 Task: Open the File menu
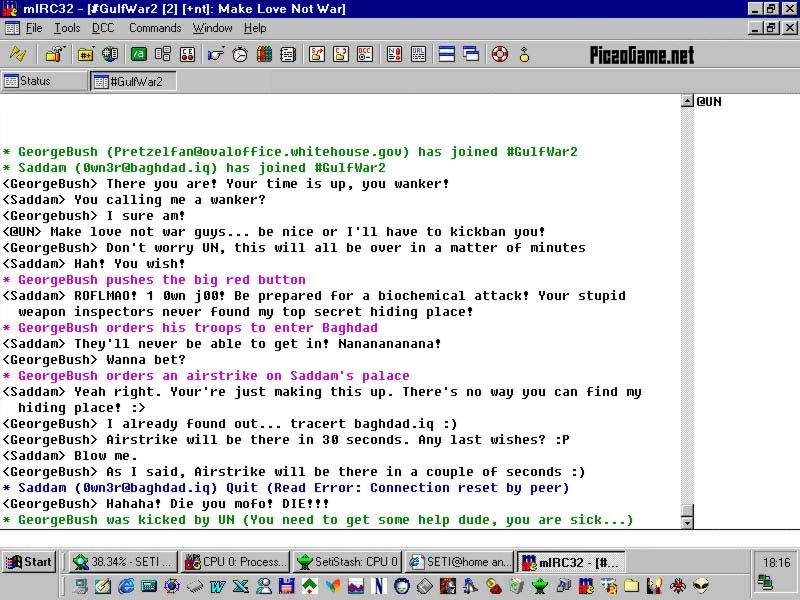click(x=34, y=28)
